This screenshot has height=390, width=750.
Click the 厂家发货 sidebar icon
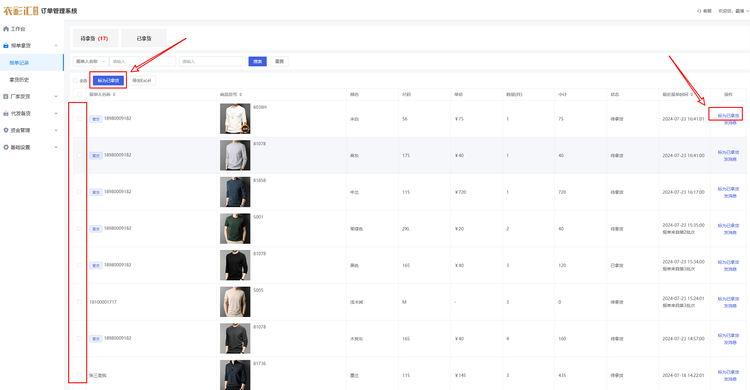click(6, 96)
